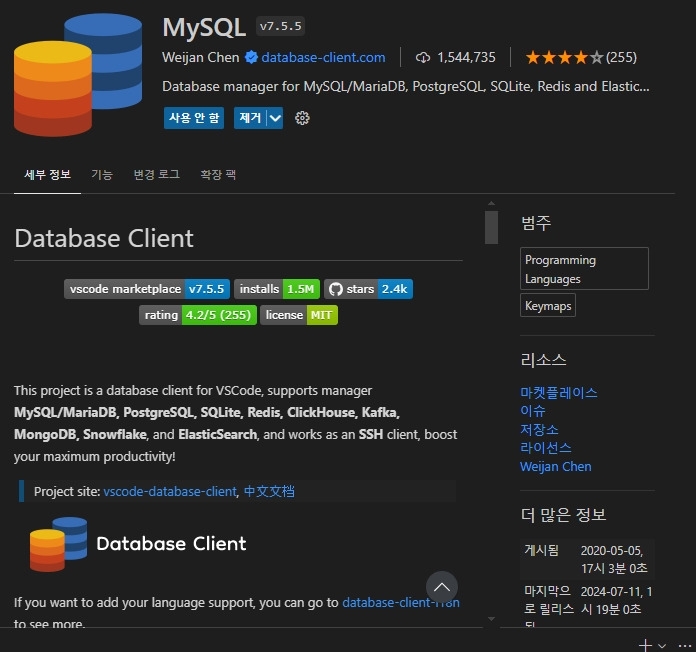The width and height of the screenshot is (696, 652).
Task: Open the vscode-database-client project site link
Action: (170, 491)
